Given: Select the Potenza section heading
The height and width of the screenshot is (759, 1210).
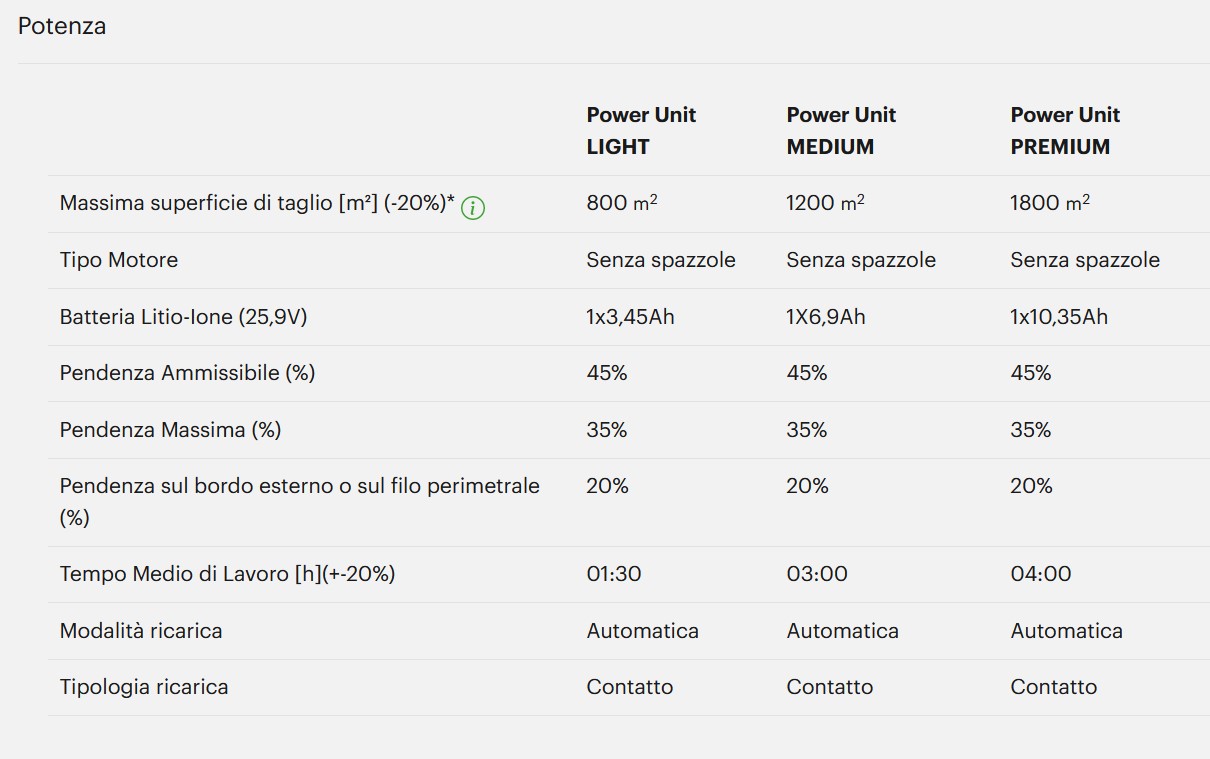Looking at the screenshot, I should coord(62,26).
